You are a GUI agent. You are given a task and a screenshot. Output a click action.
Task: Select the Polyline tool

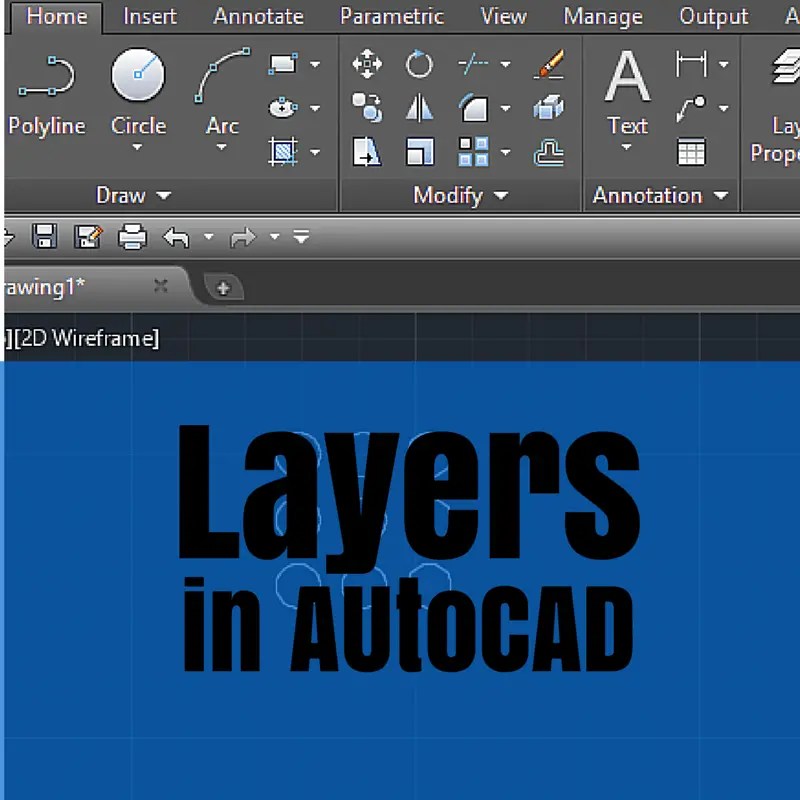click(46, 94)
